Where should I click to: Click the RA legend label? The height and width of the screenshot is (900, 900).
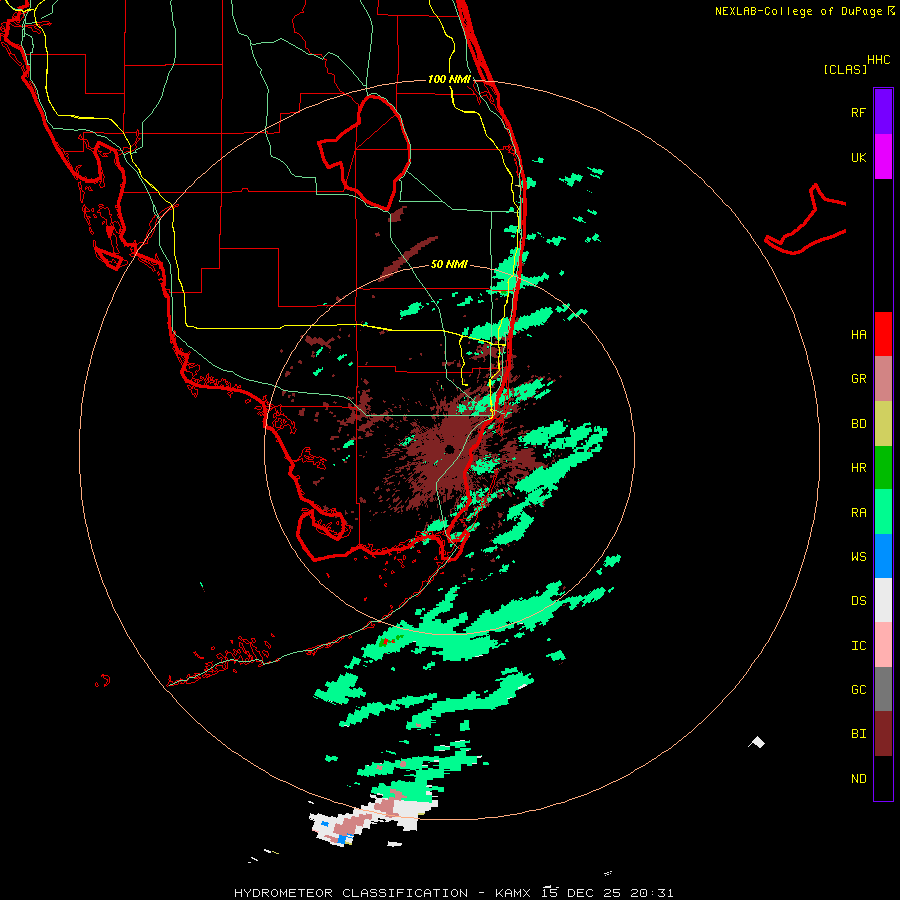click(858, 513)
